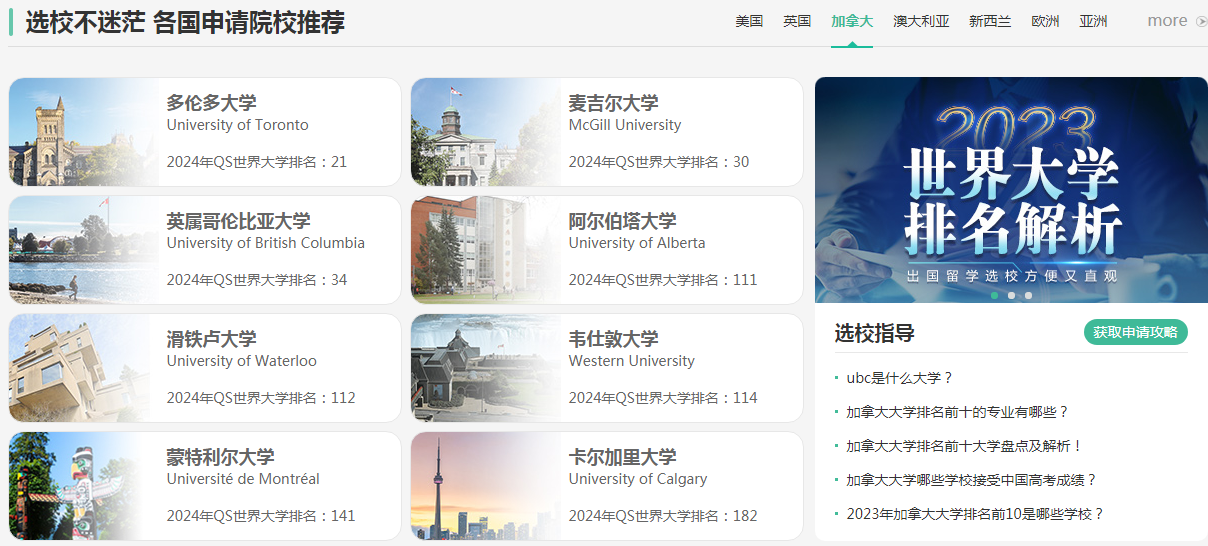This screenshot has width=1208, height=546.
Task: Click the QS ranking 21 line
Action: click(256, 162)
